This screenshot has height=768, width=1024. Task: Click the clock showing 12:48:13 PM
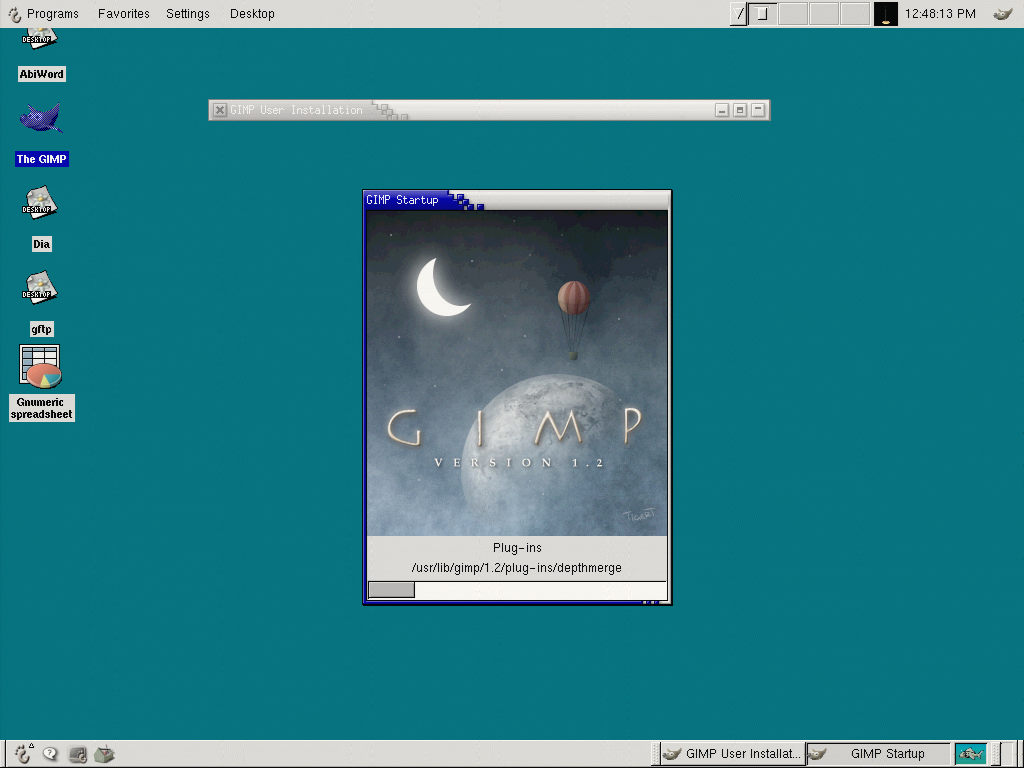940,14
